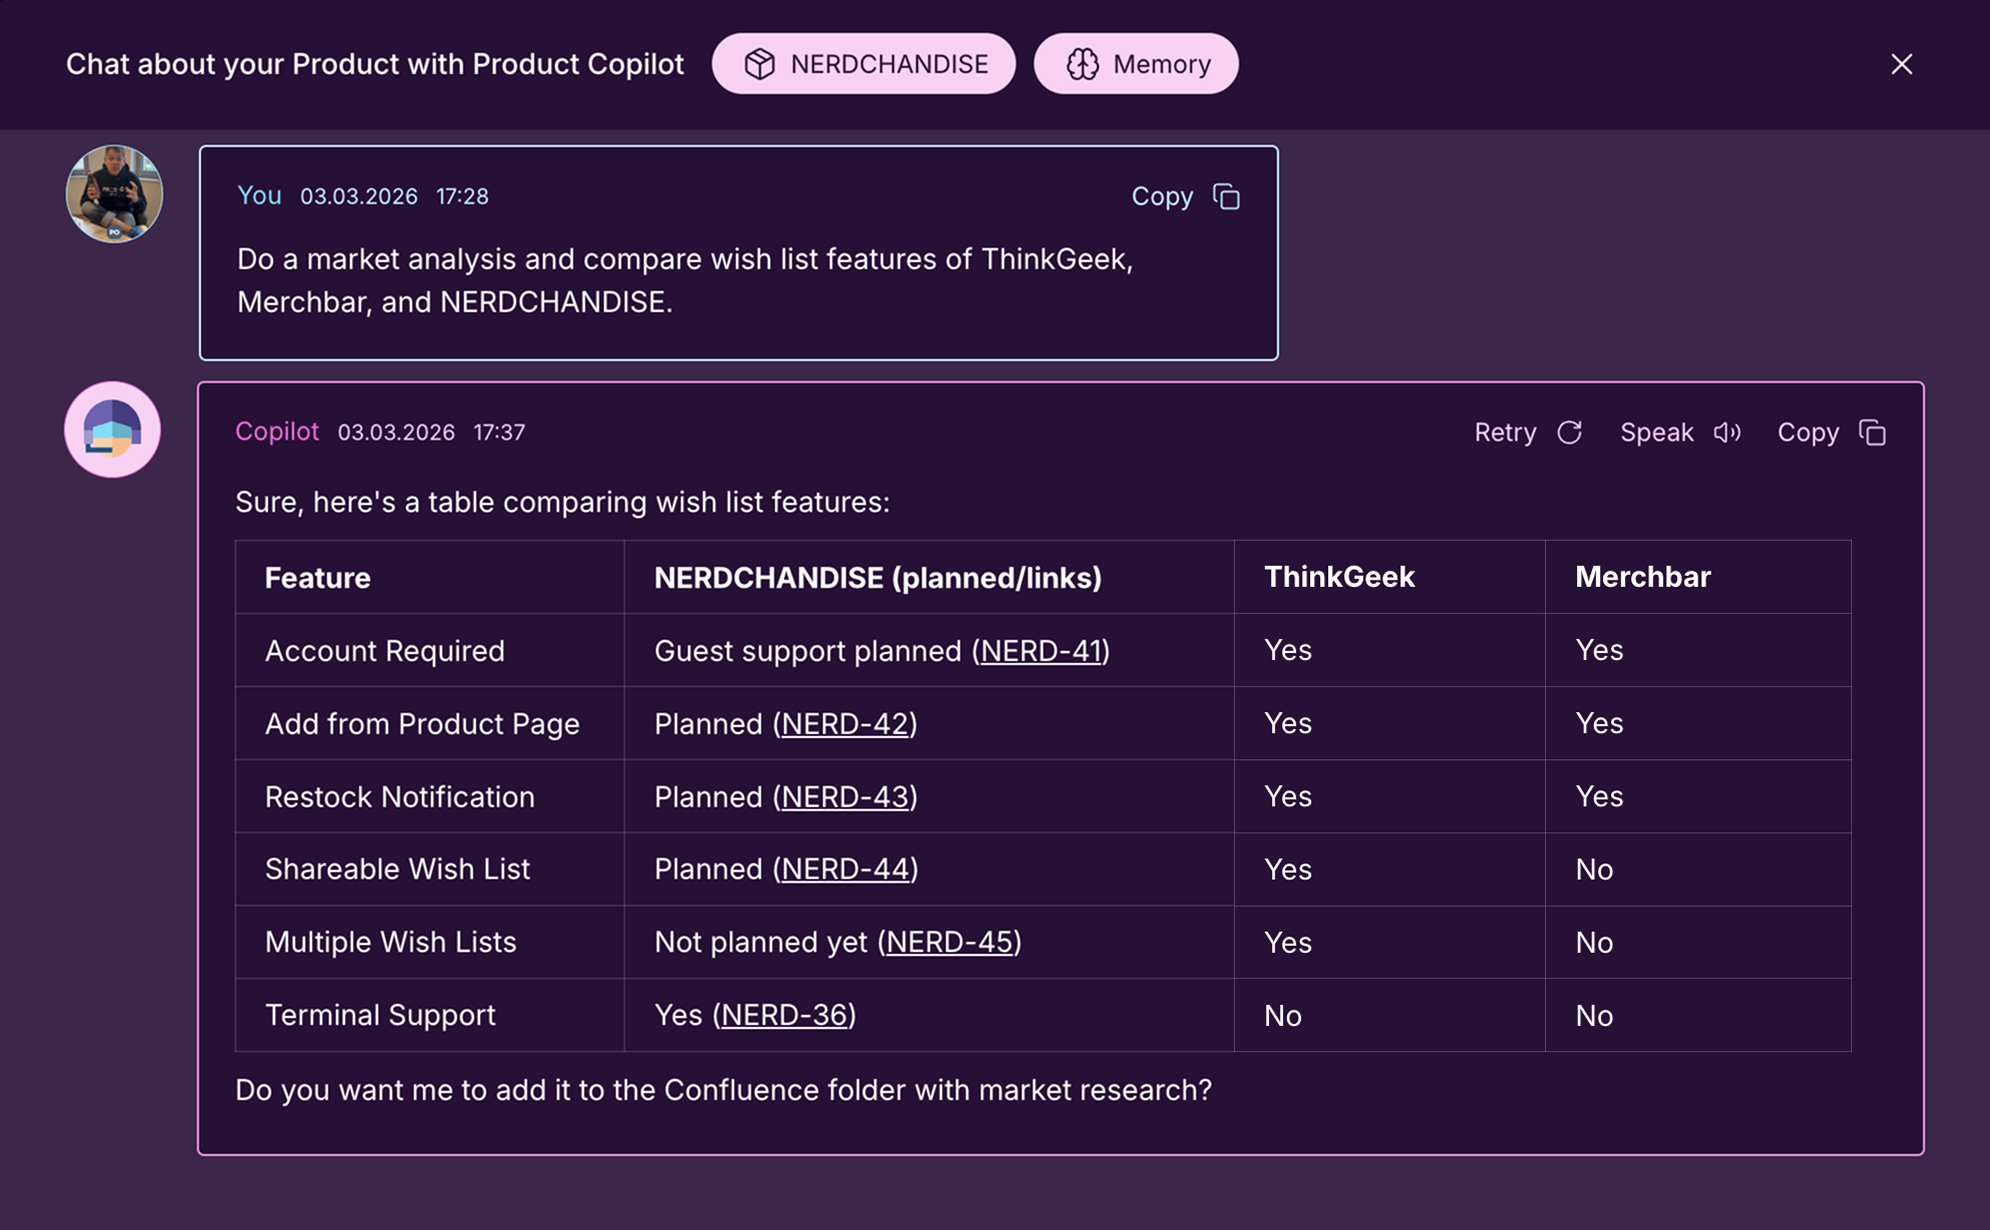1990x1230 pixels.
Task: Open the NERD-44 issue link
Action: (846, 869)
